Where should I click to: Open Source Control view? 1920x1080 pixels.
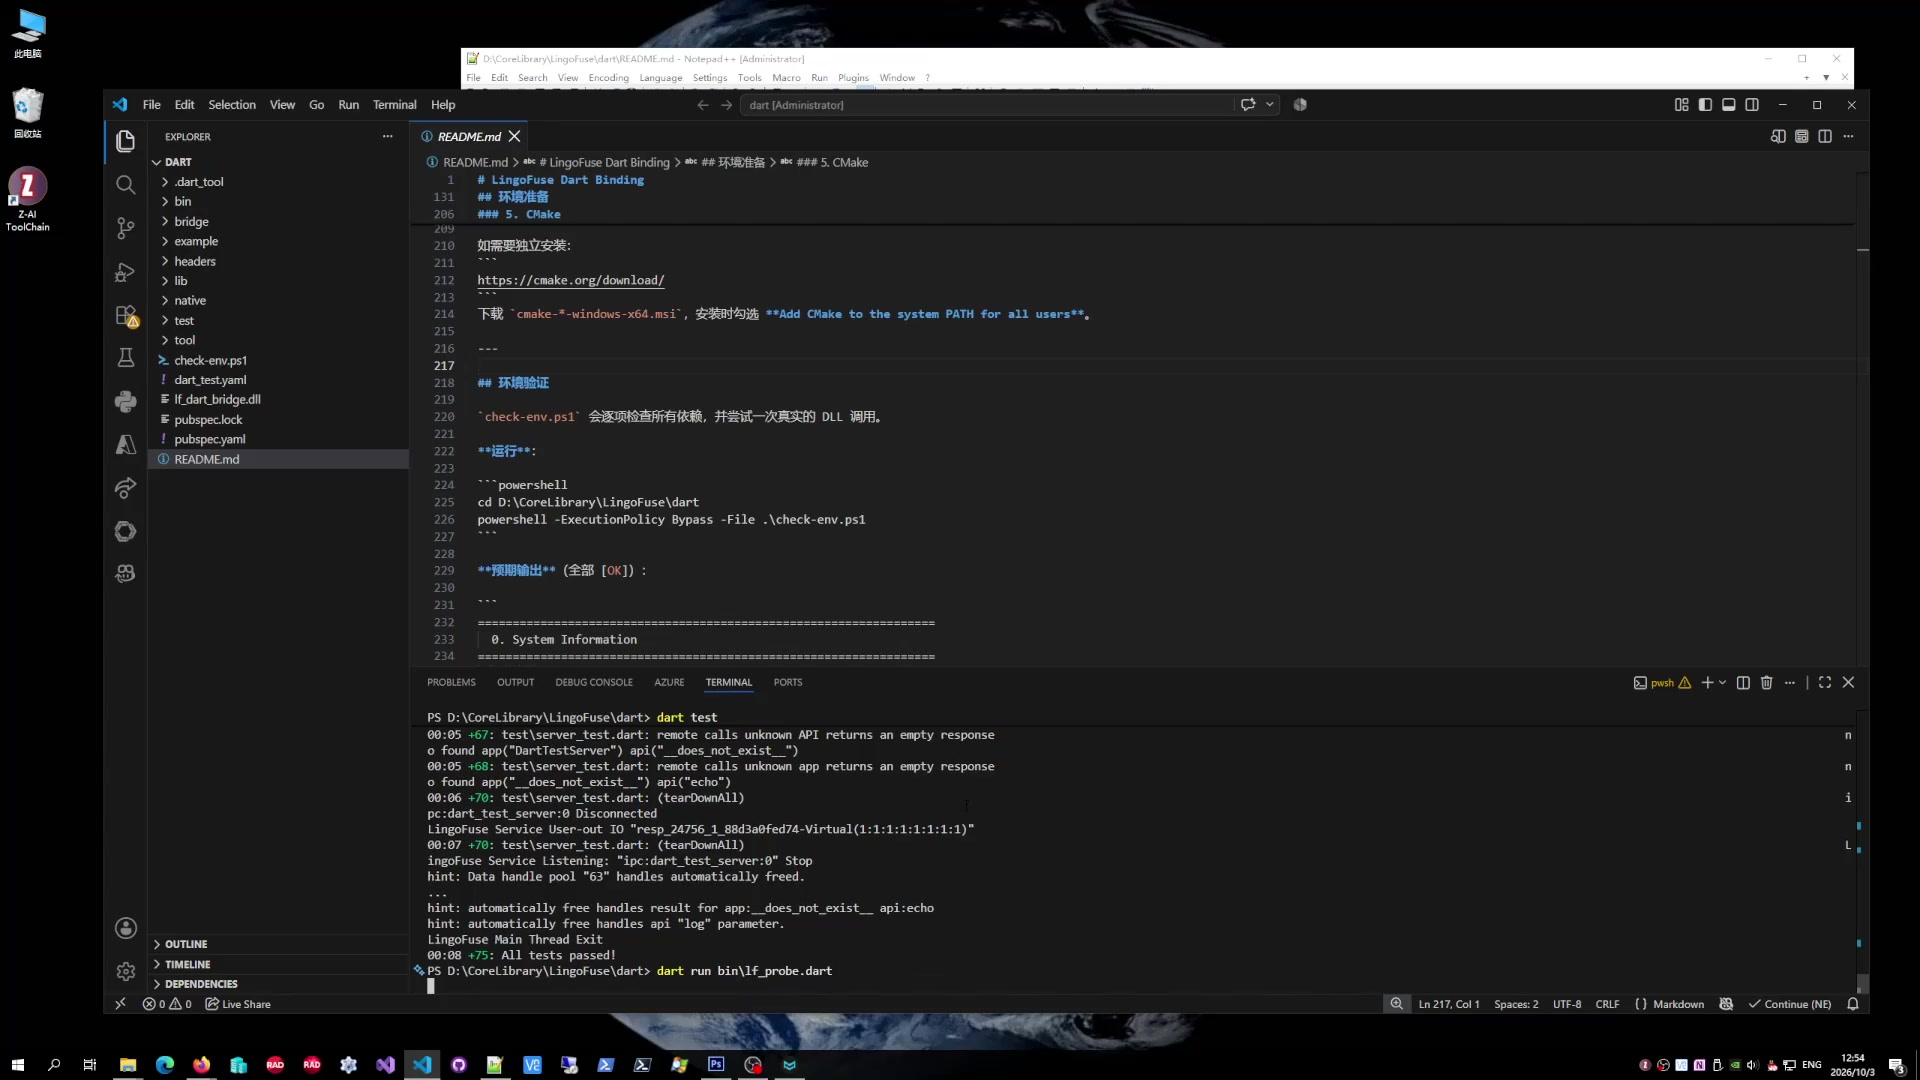[125, 228]
